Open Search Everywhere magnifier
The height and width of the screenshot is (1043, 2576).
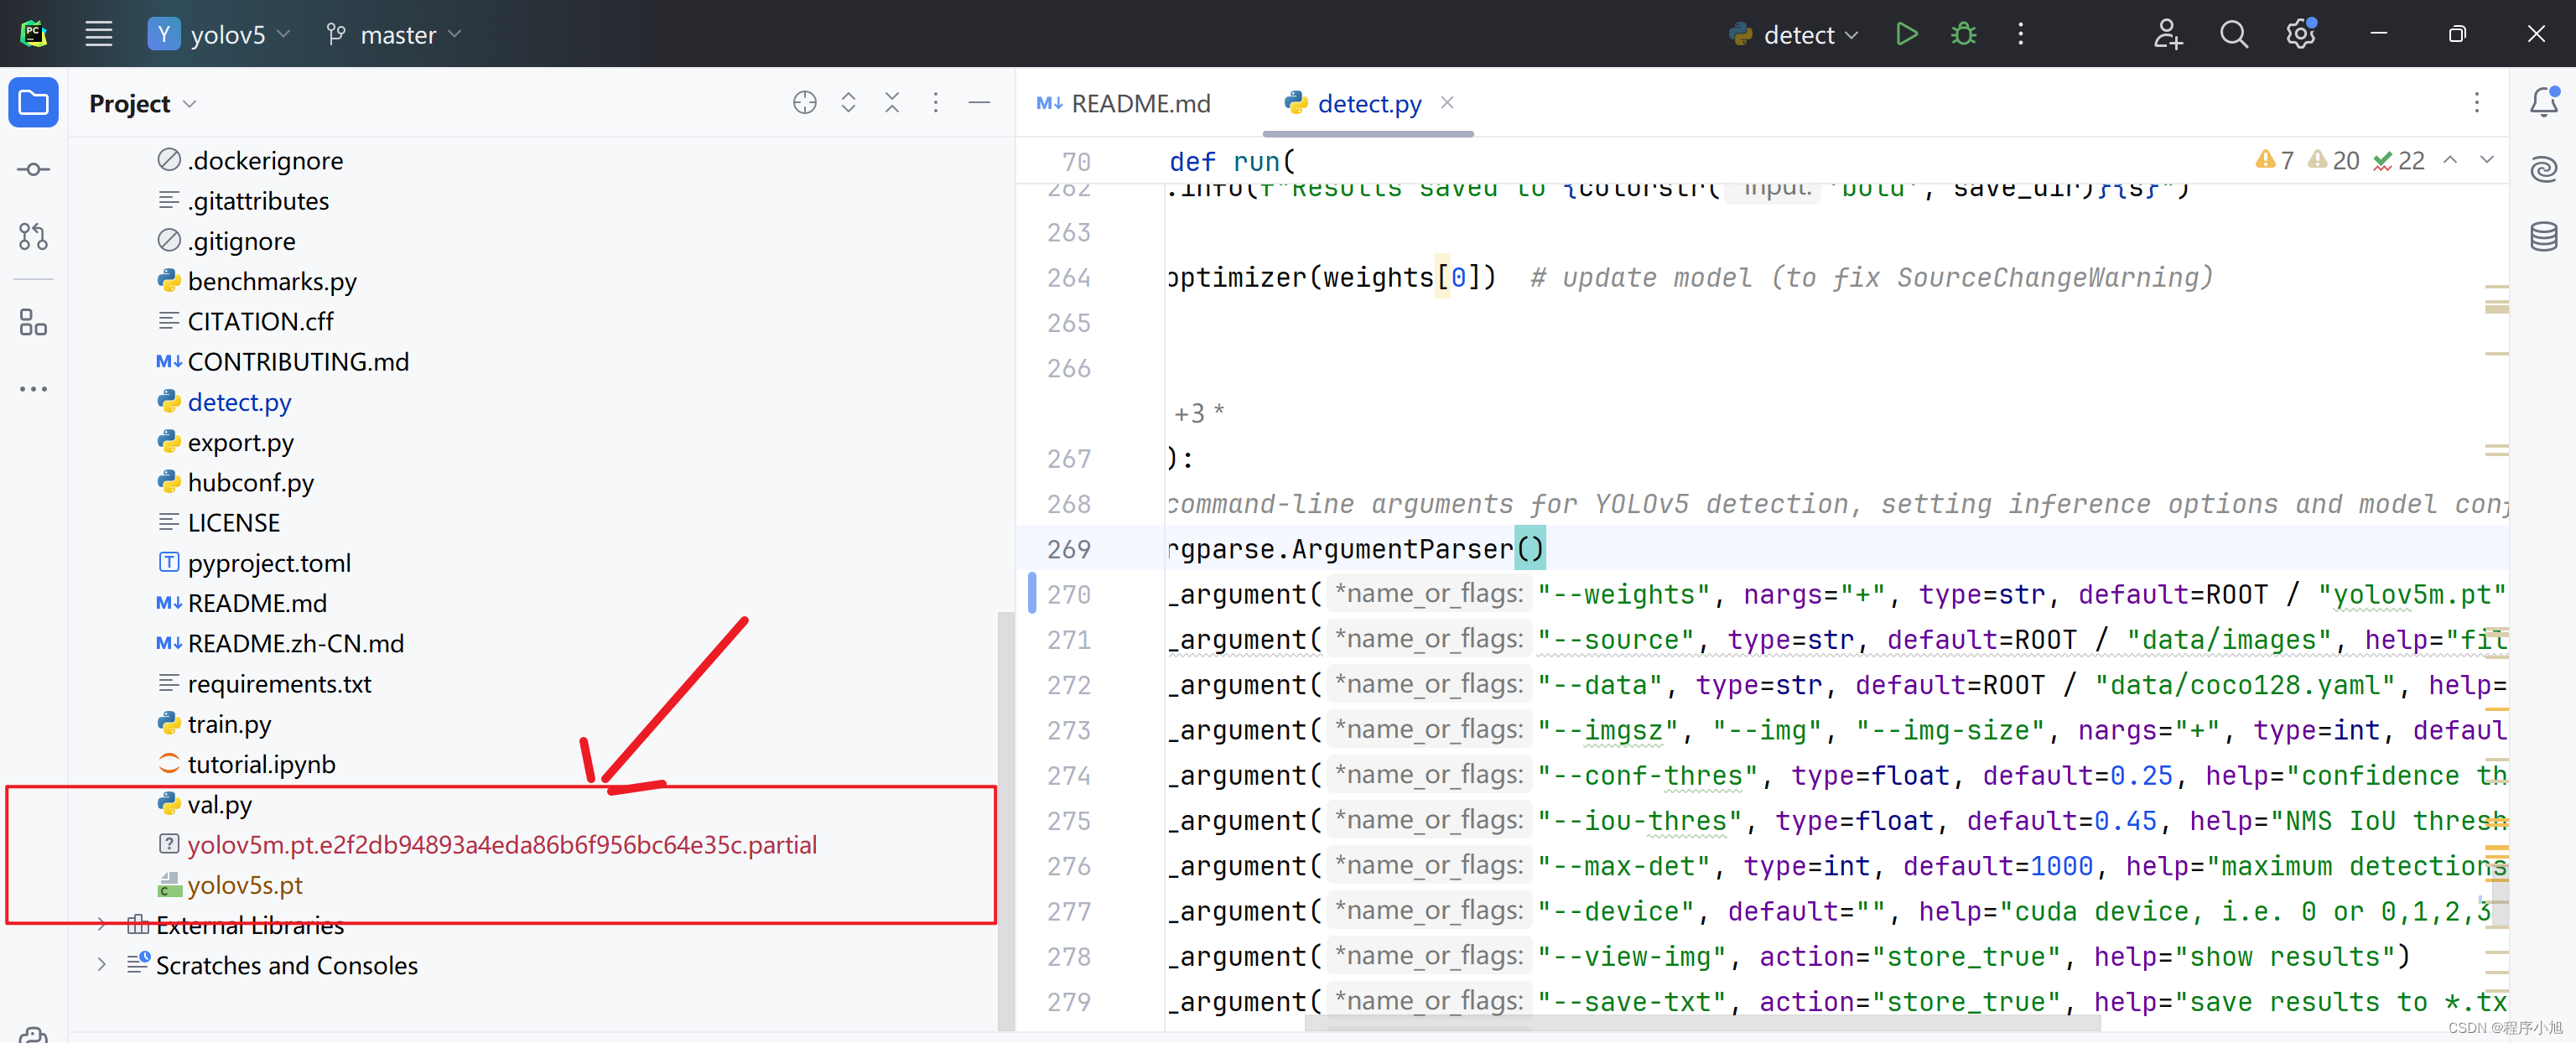pos(2233,34)
